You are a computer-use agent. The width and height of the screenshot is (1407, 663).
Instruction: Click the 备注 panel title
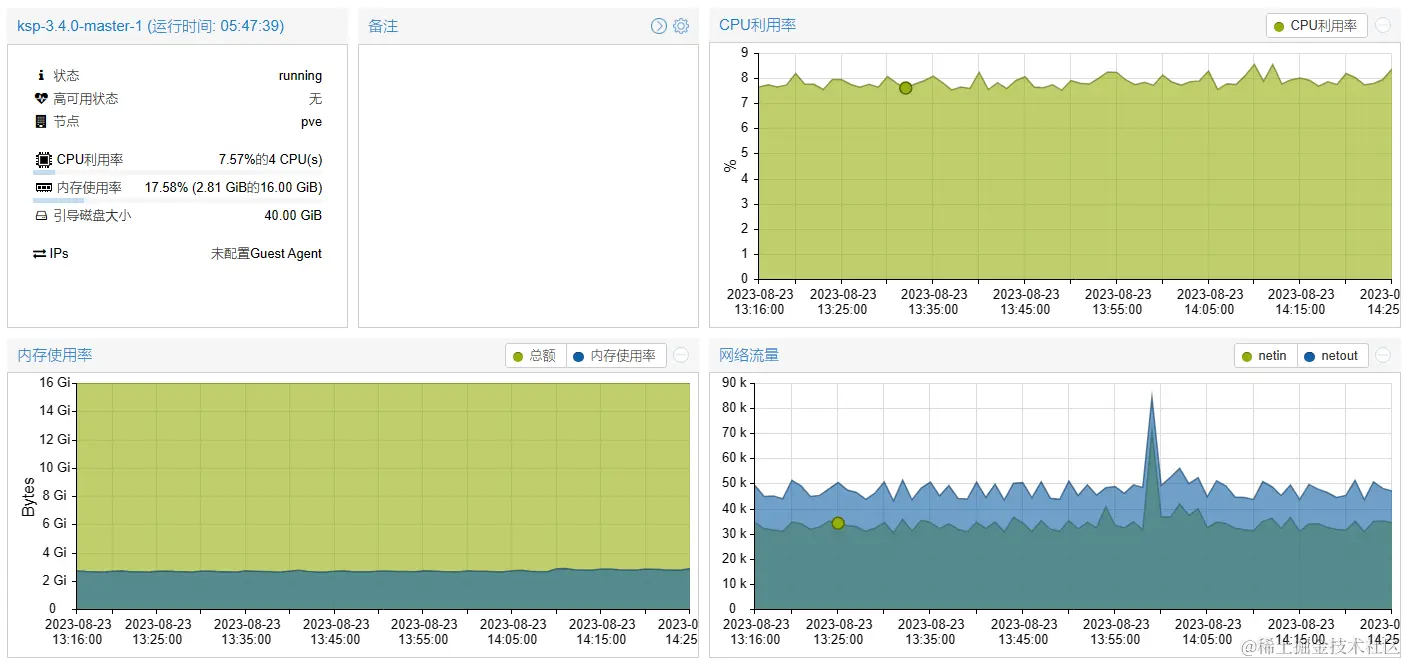coord(383,26)
